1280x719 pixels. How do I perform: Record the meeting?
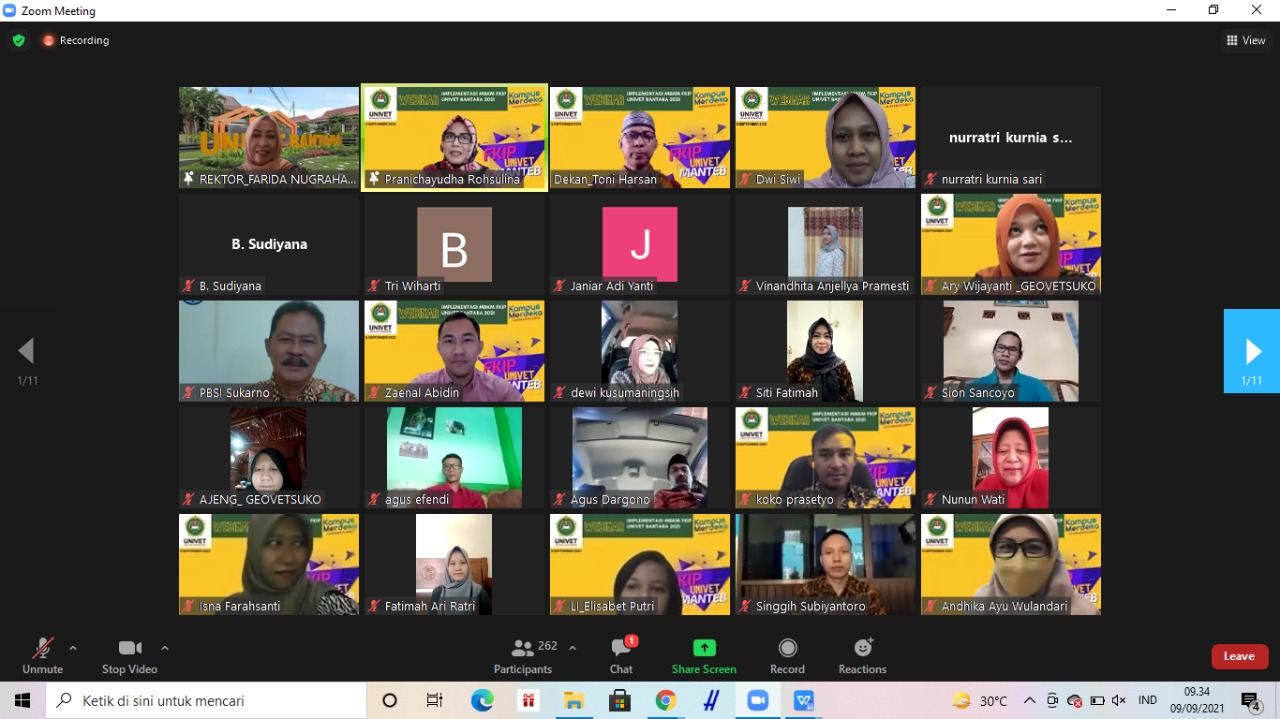787,655
